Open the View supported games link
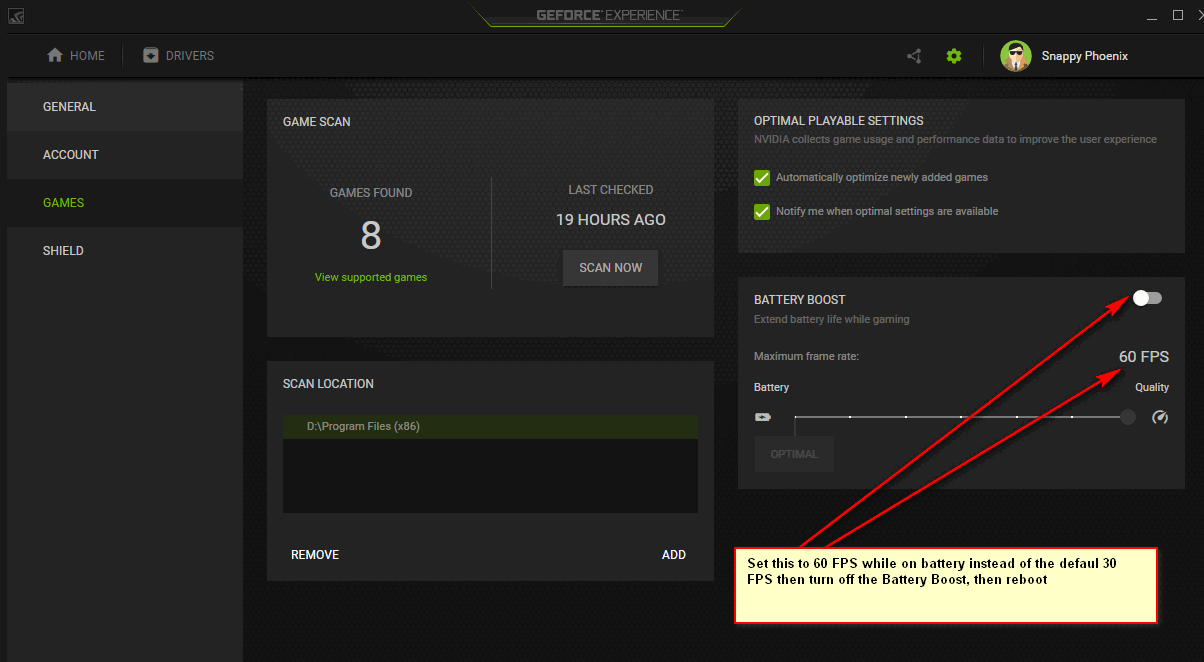The image size is (1204, 662). coord(371,277)
